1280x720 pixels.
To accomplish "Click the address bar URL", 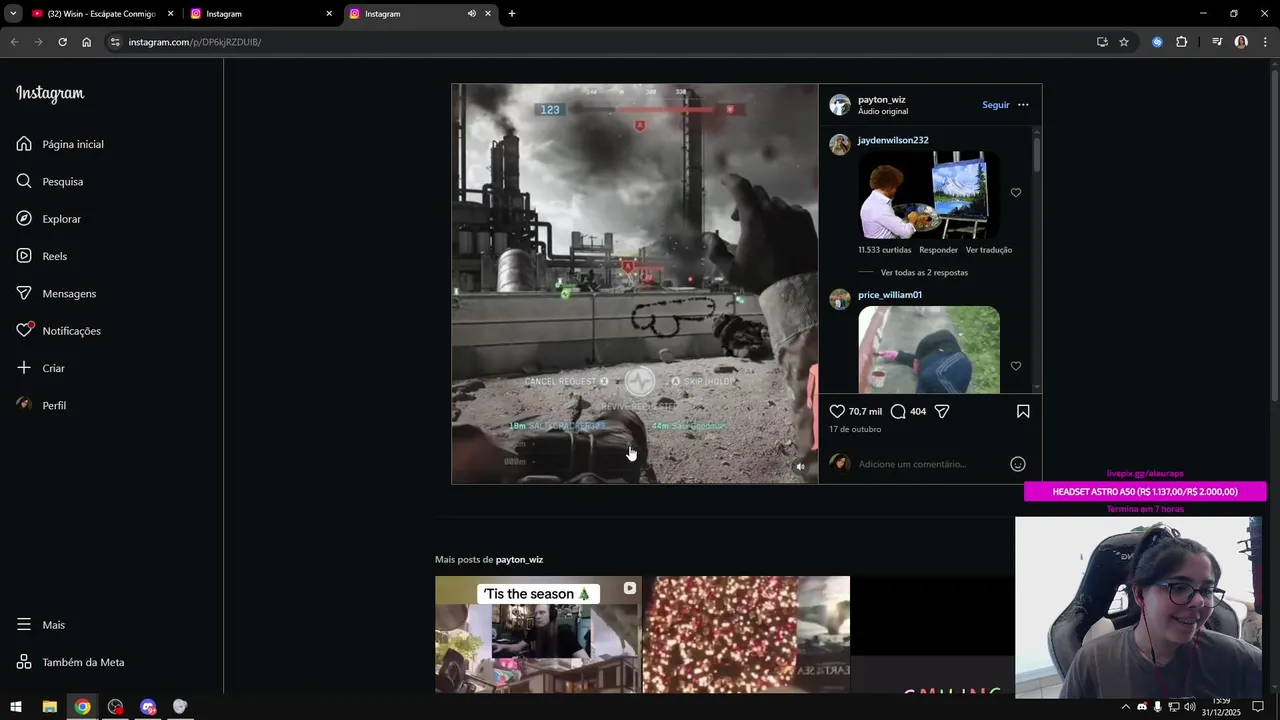I will (194, 42).
